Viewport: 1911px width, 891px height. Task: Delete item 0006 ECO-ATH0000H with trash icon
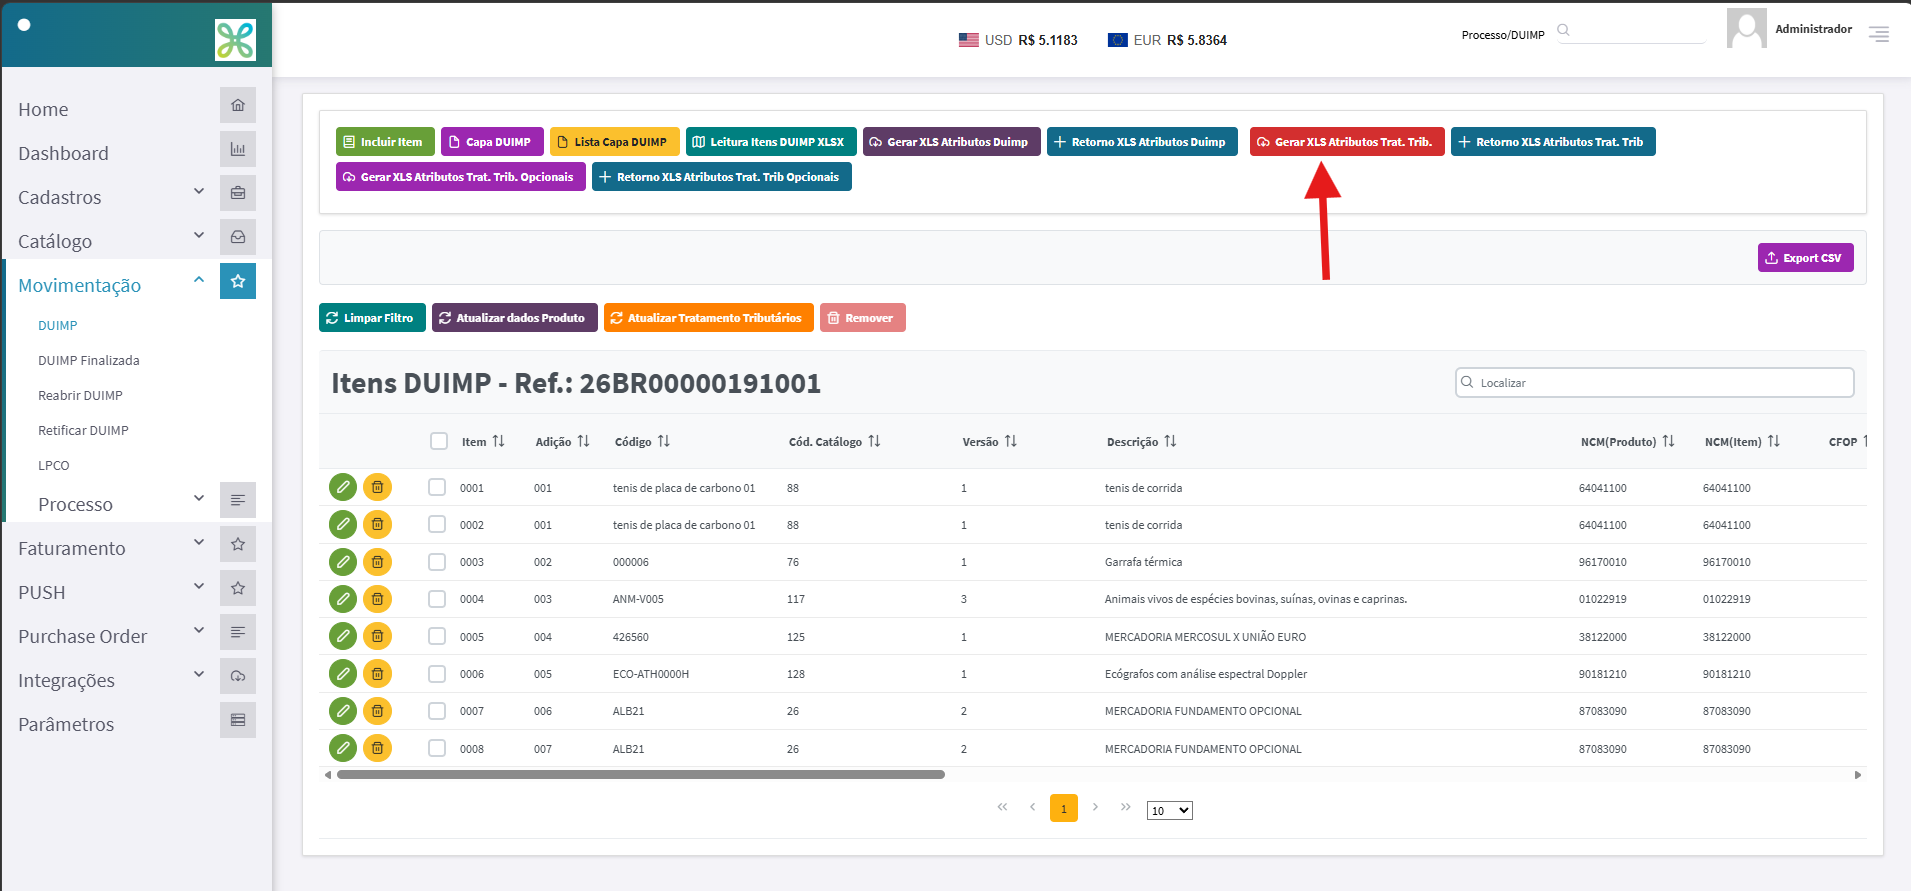tap(377, 674)
